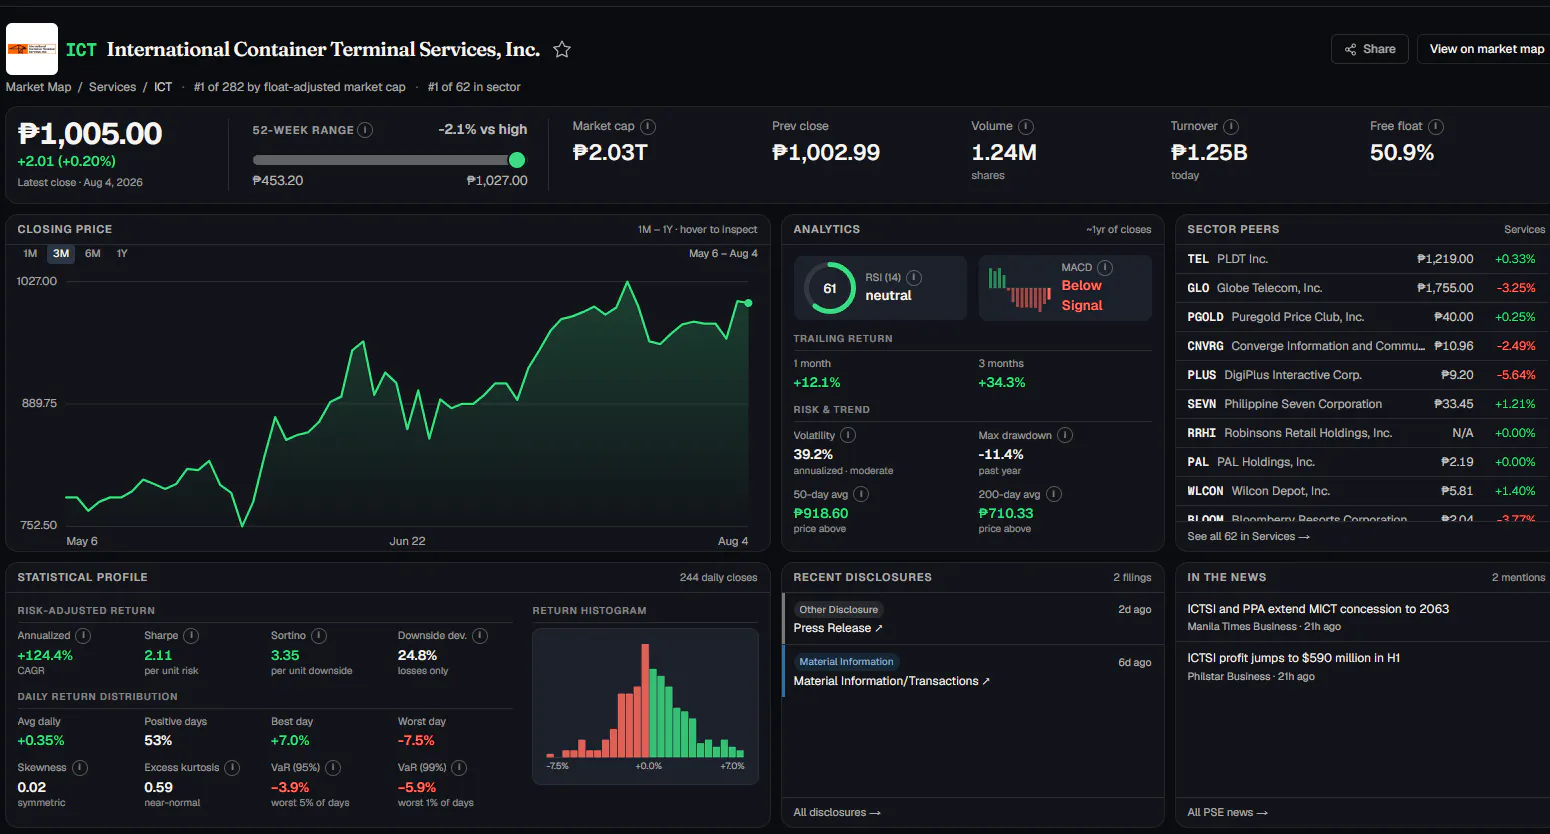Open the All PSE news link
This screenshot has width=1550, height=834.
pyautogui.click(x=1227, y=812)
